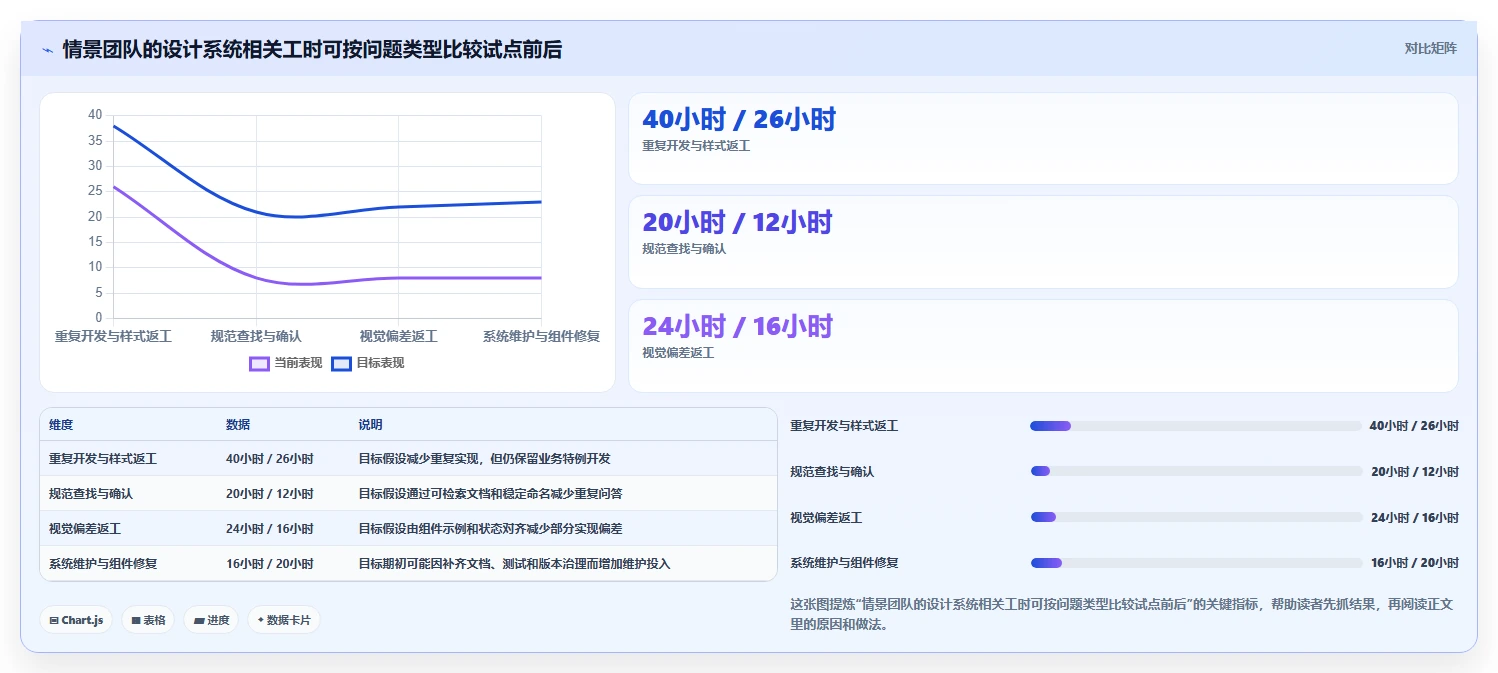Viewport: 1498px width, 673px height.
Task: Click description 目标假设由组件示例和状态对齐减少部分实现偏差
Action: (490, 529)
